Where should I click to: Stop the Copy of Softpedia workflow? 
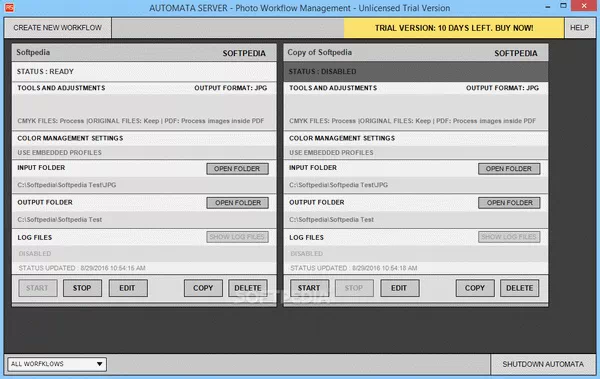[354, 288]
